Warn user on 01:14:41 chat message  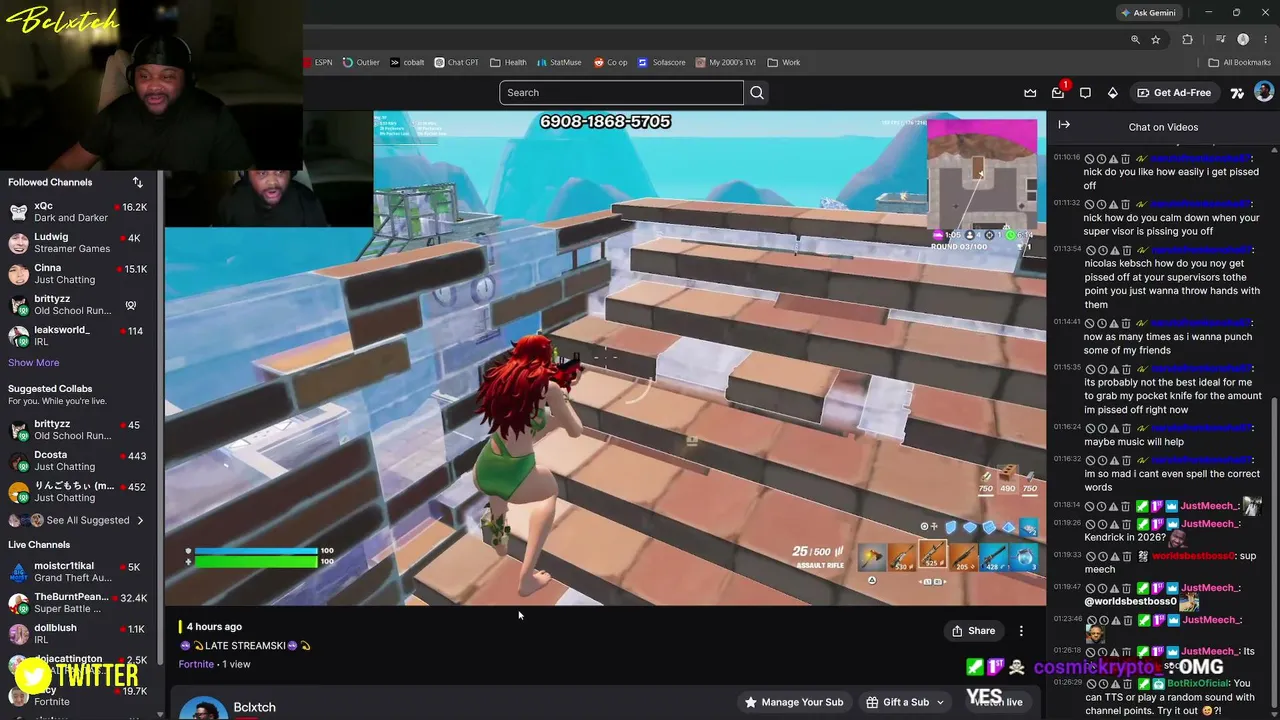point(1113,323)
